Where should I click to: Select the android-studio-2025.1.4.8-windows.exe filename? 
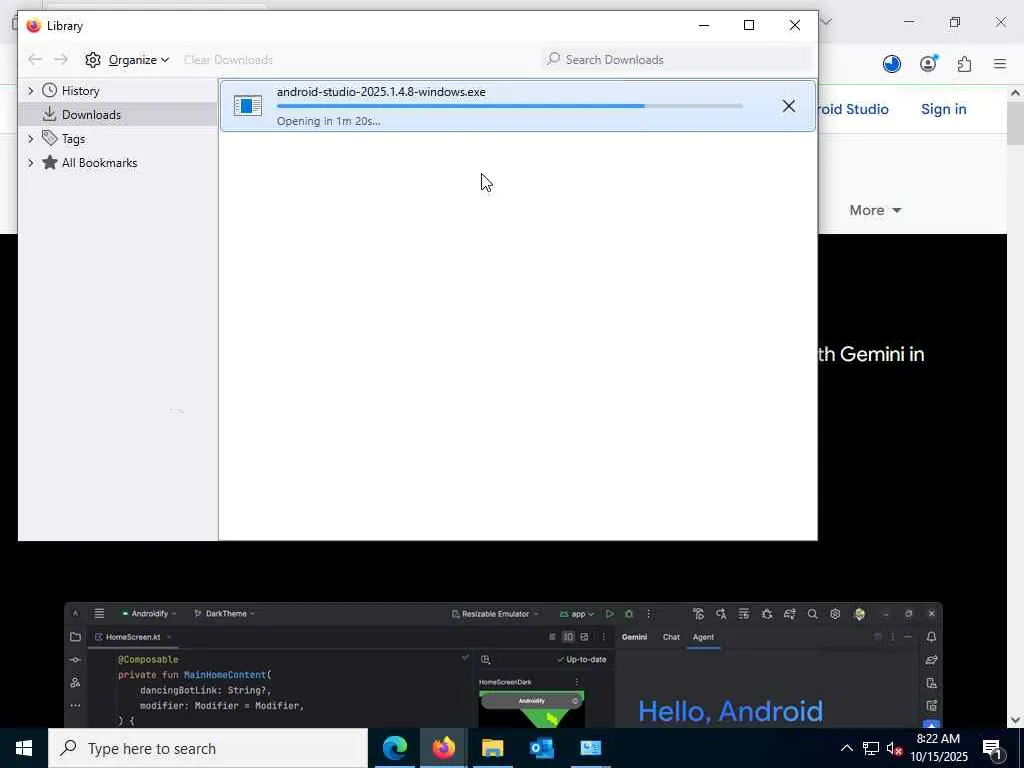pyautogui.click(x=381, y=92)
